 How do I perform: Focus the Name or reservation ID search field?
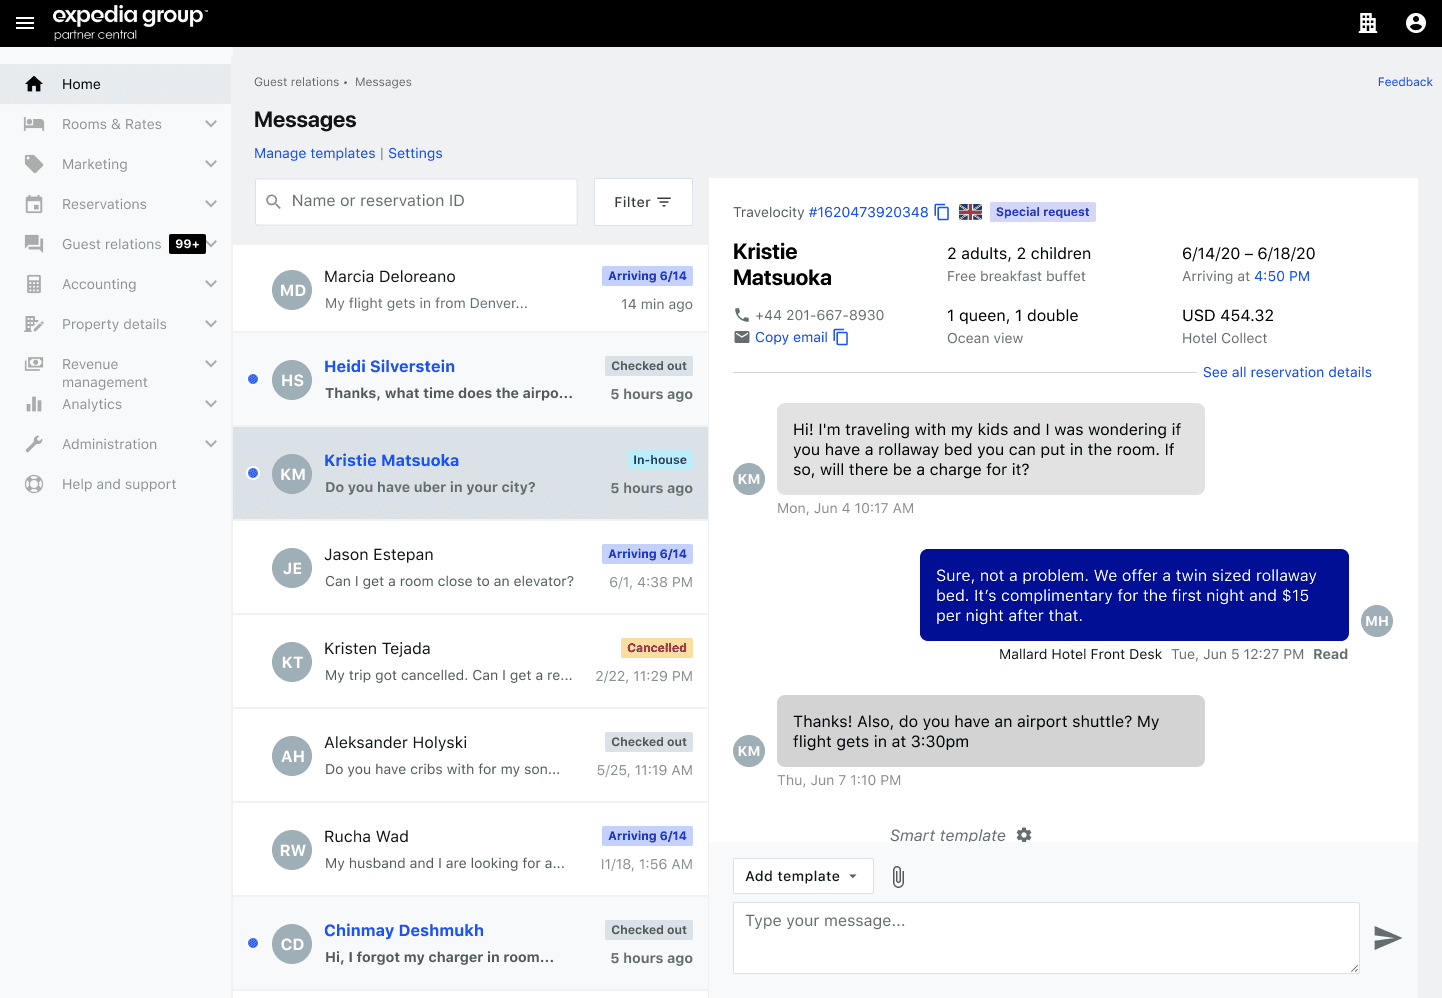click(416, 202)
